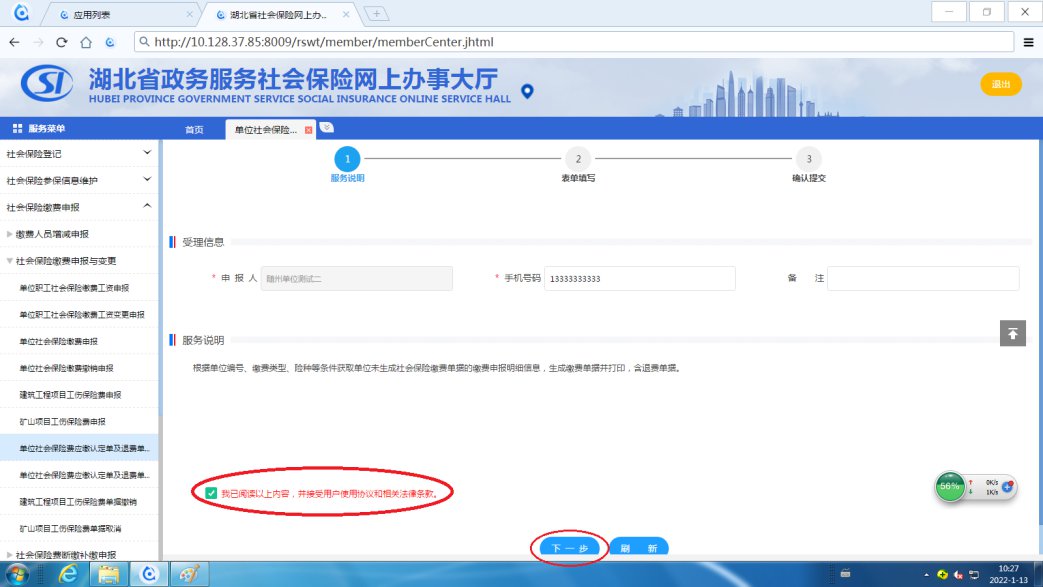Open the browser hamburger menu
1043x587 pixels.
(1028, 42)
